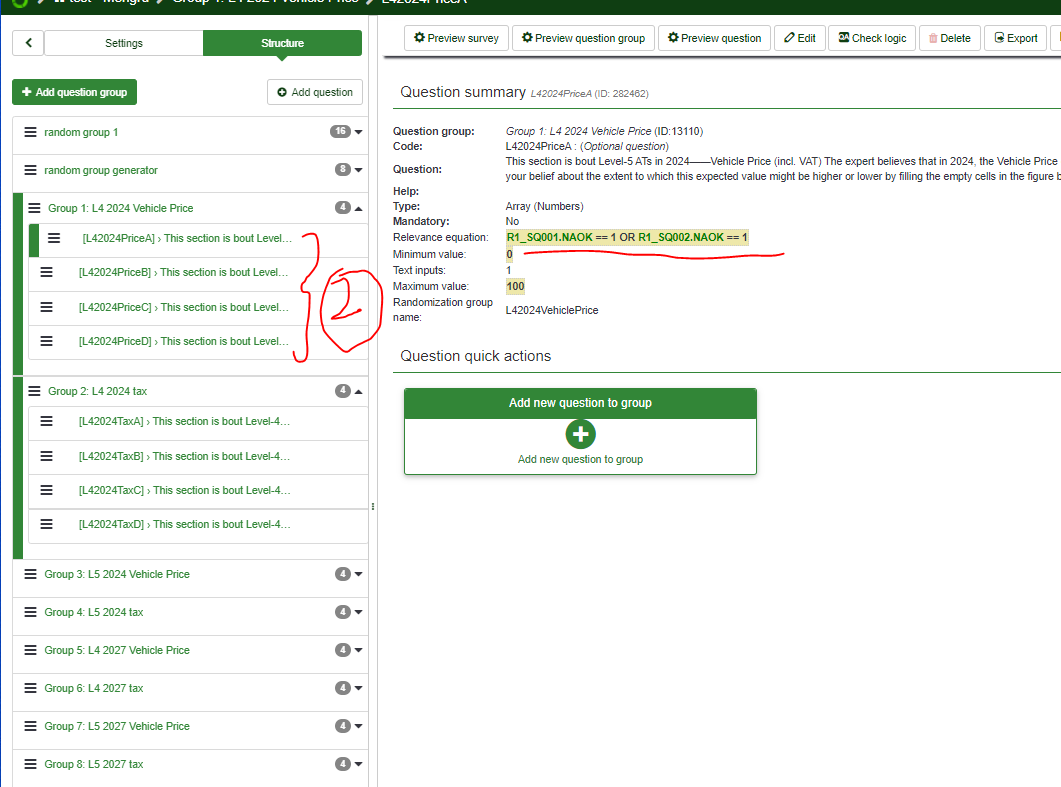Switch to the Settings tab
This screenshot has width=1061, height=787.
pos(124,43)
